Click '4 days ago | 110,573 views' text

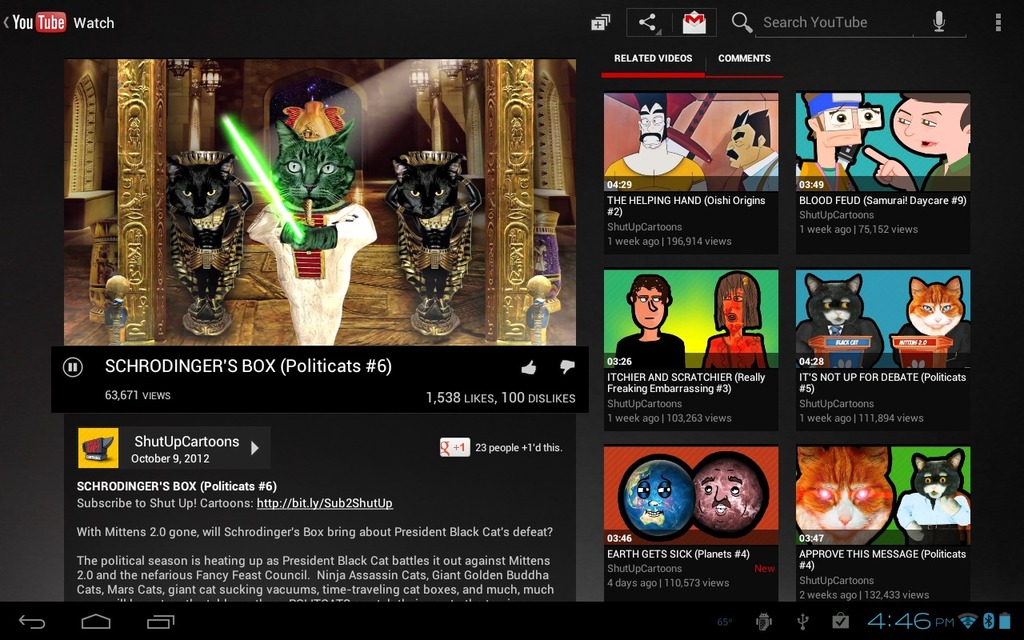click(667, 583)
